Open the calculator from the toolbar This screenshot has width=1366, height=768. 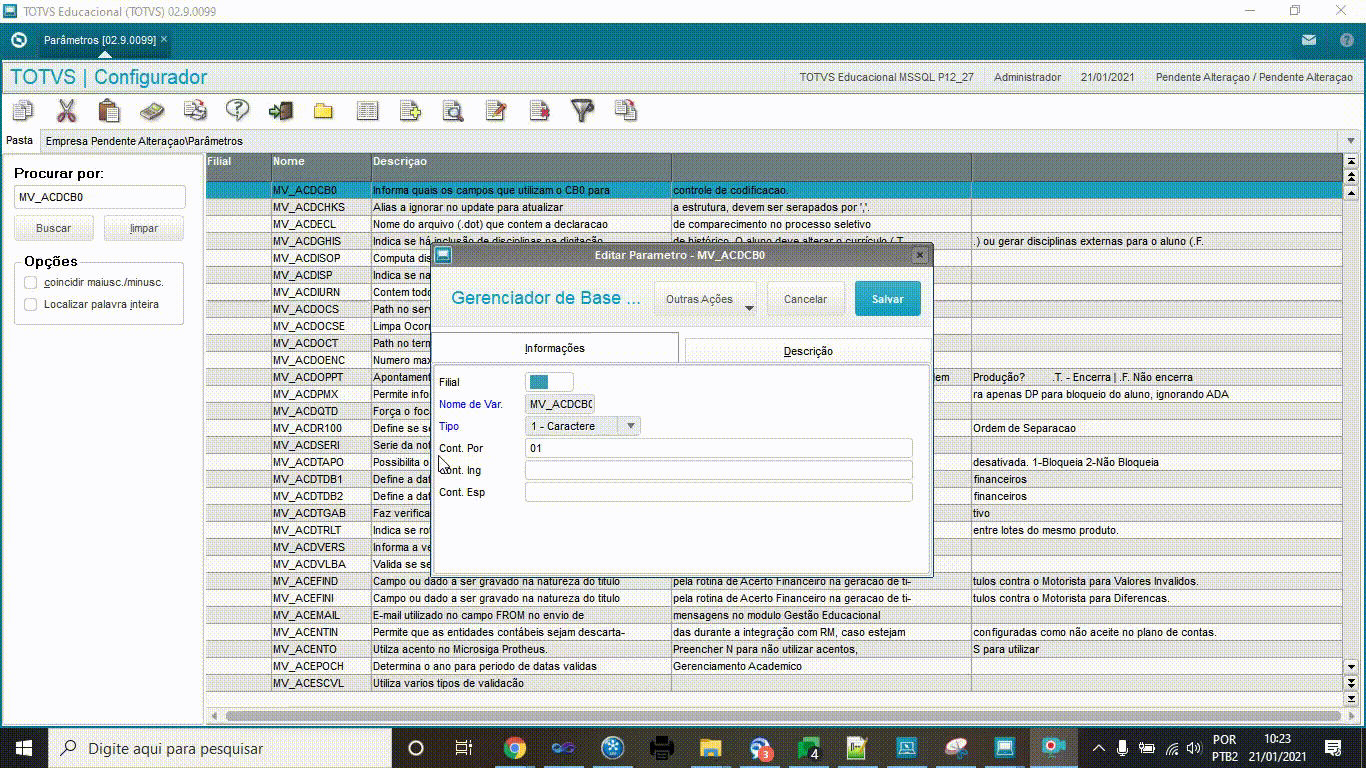coord(152,110)
